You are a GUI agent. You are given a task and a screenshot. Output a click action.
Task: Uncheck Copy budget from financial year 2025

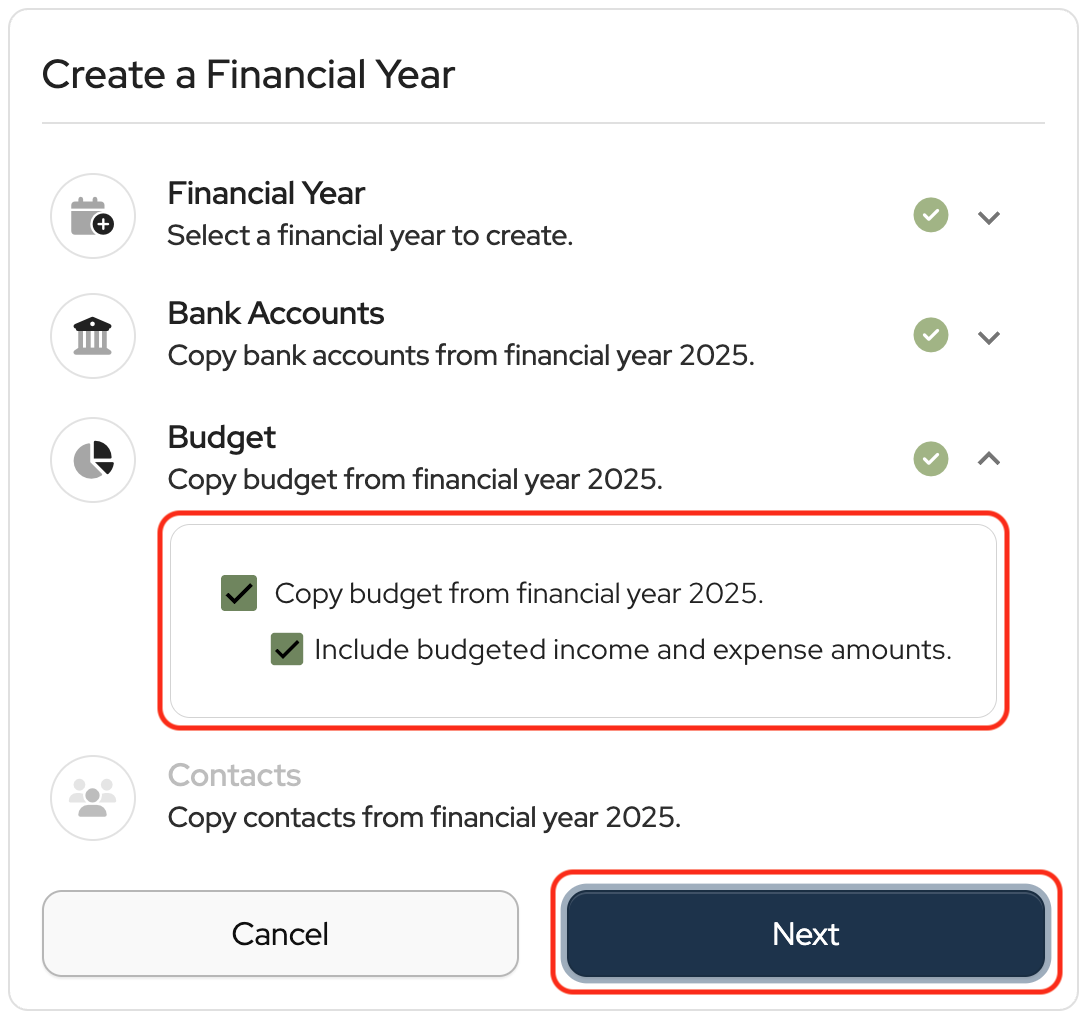[x=239, y=593]
